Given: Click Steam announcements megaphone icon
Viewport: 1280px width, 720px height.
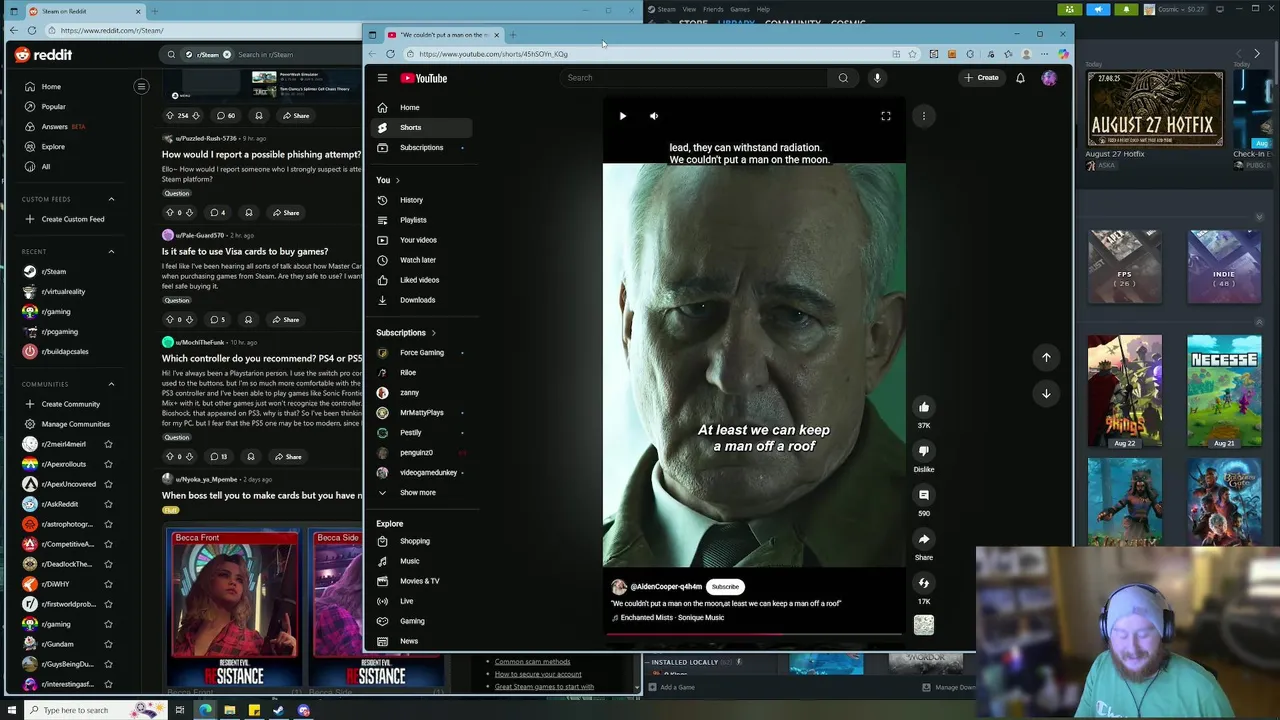Looking at the screenshot, I should point(1098,9).
